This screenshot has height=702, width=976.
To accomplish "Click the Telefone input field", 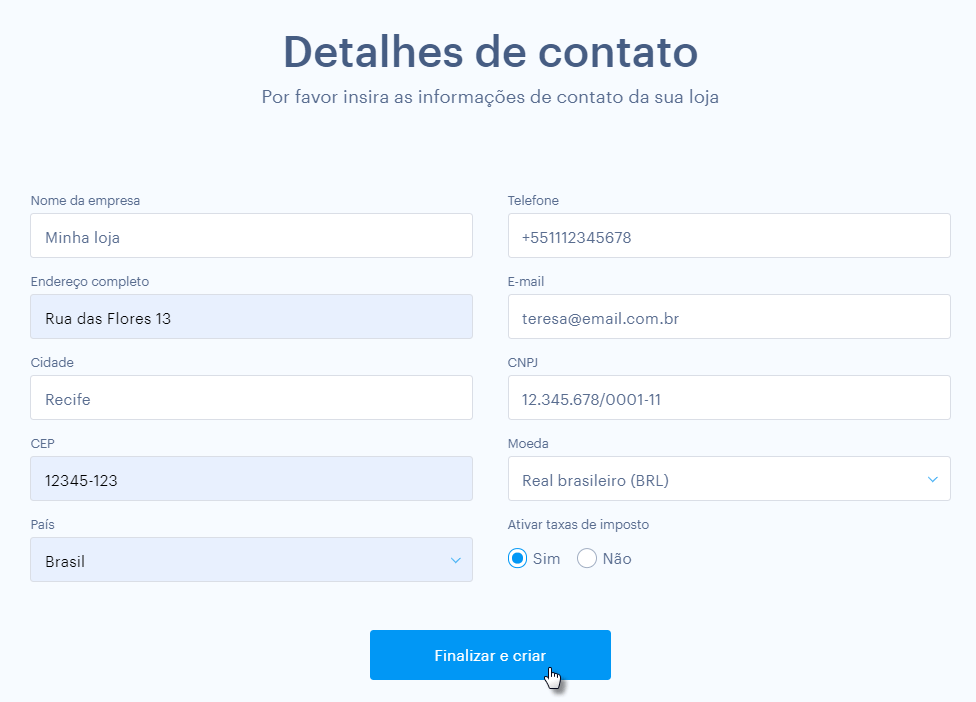I will [729, 236].
